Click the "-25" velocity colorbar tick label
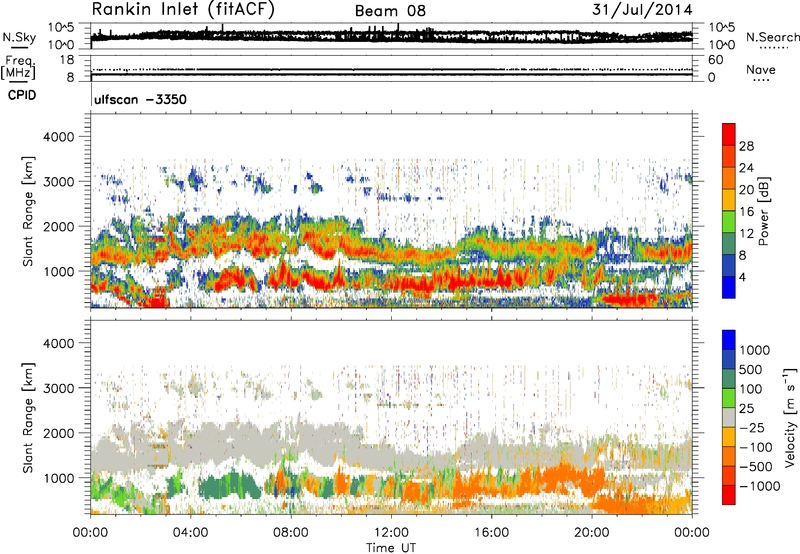This screenshot has width=800, height=554. pyautogui.click(x=754, y=427)
